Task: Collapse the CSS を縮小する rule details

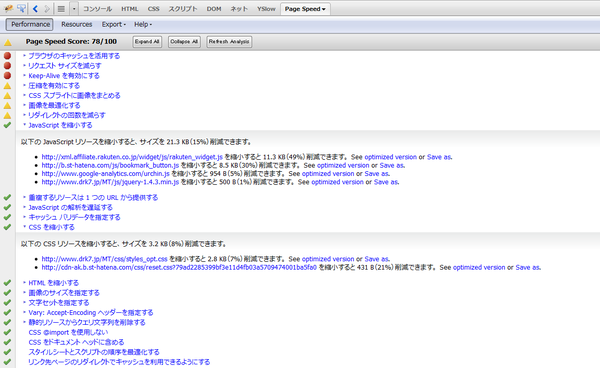Action: (51, 227)
